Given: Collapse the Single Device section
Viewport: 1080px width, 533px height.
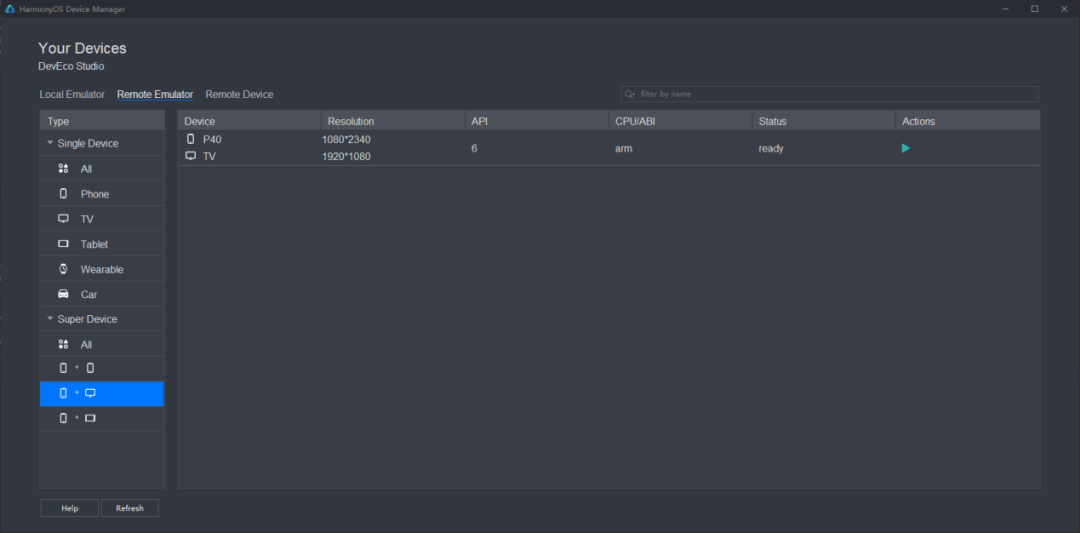Looking at the screenshot, I should coord(50,143).
